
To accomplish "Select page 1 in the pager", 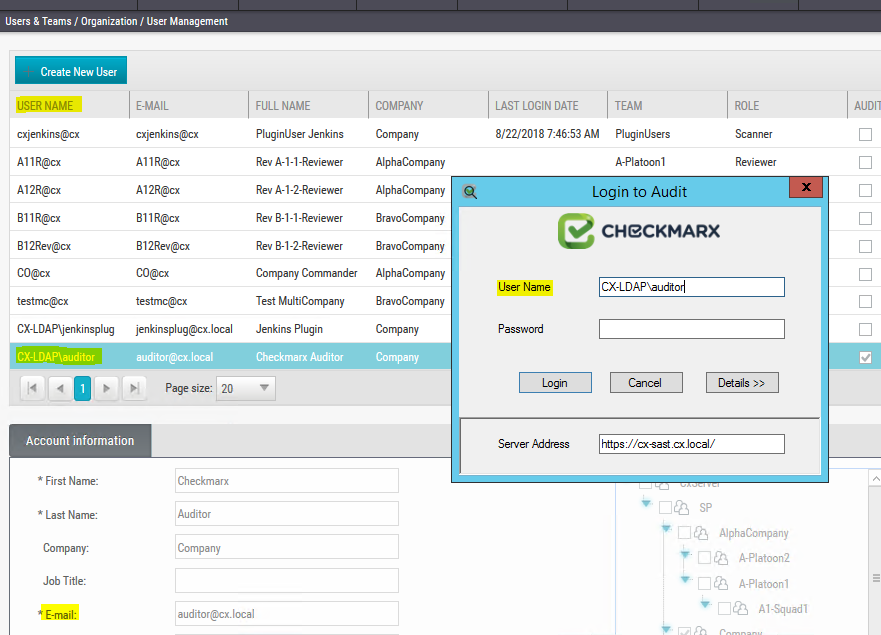I will pyautogui.click(x=83, y=388).
